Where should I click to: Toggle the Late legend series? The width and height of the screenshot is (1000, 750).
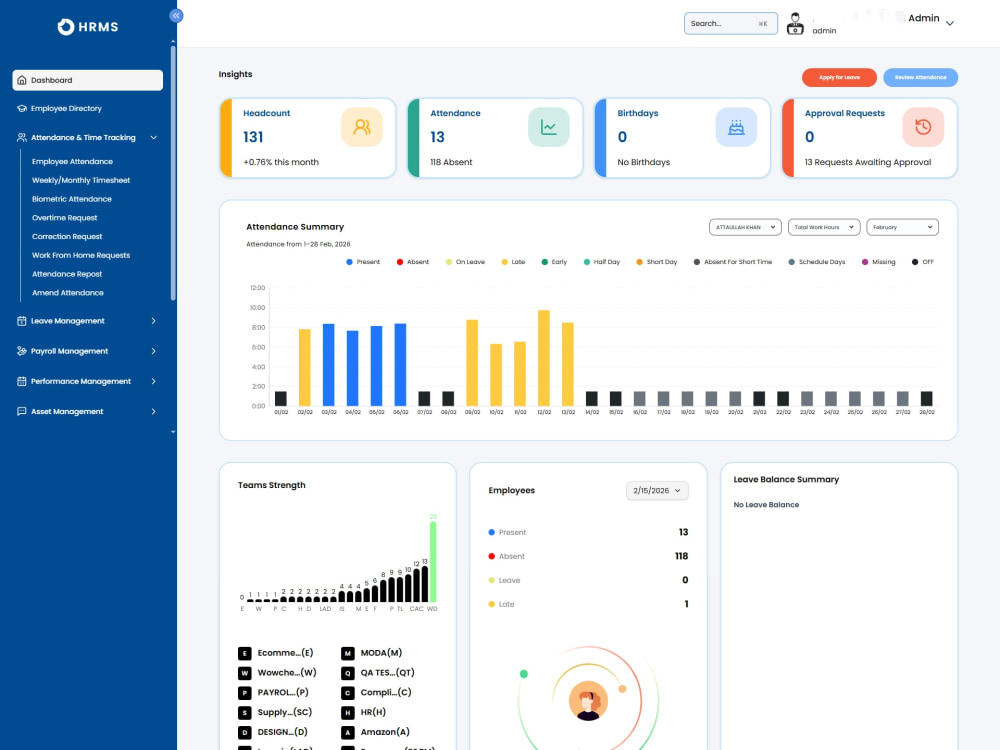pyautogui.click(x=513, y=262)
